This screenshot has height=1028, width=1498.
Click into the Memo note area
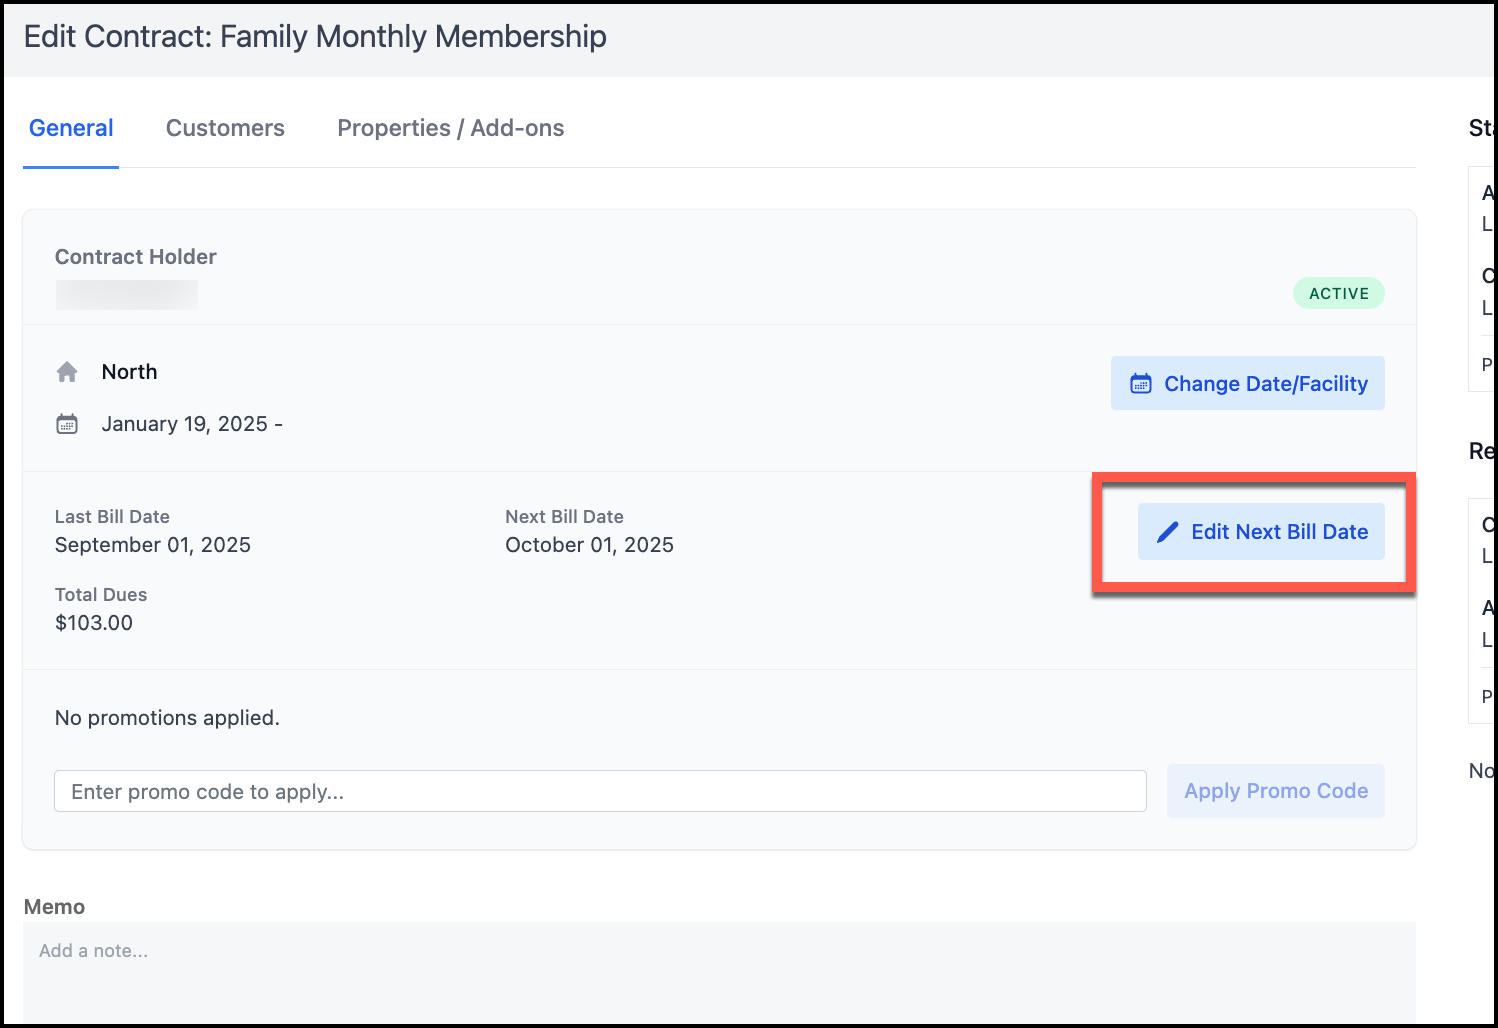click(x=718, y=970)
